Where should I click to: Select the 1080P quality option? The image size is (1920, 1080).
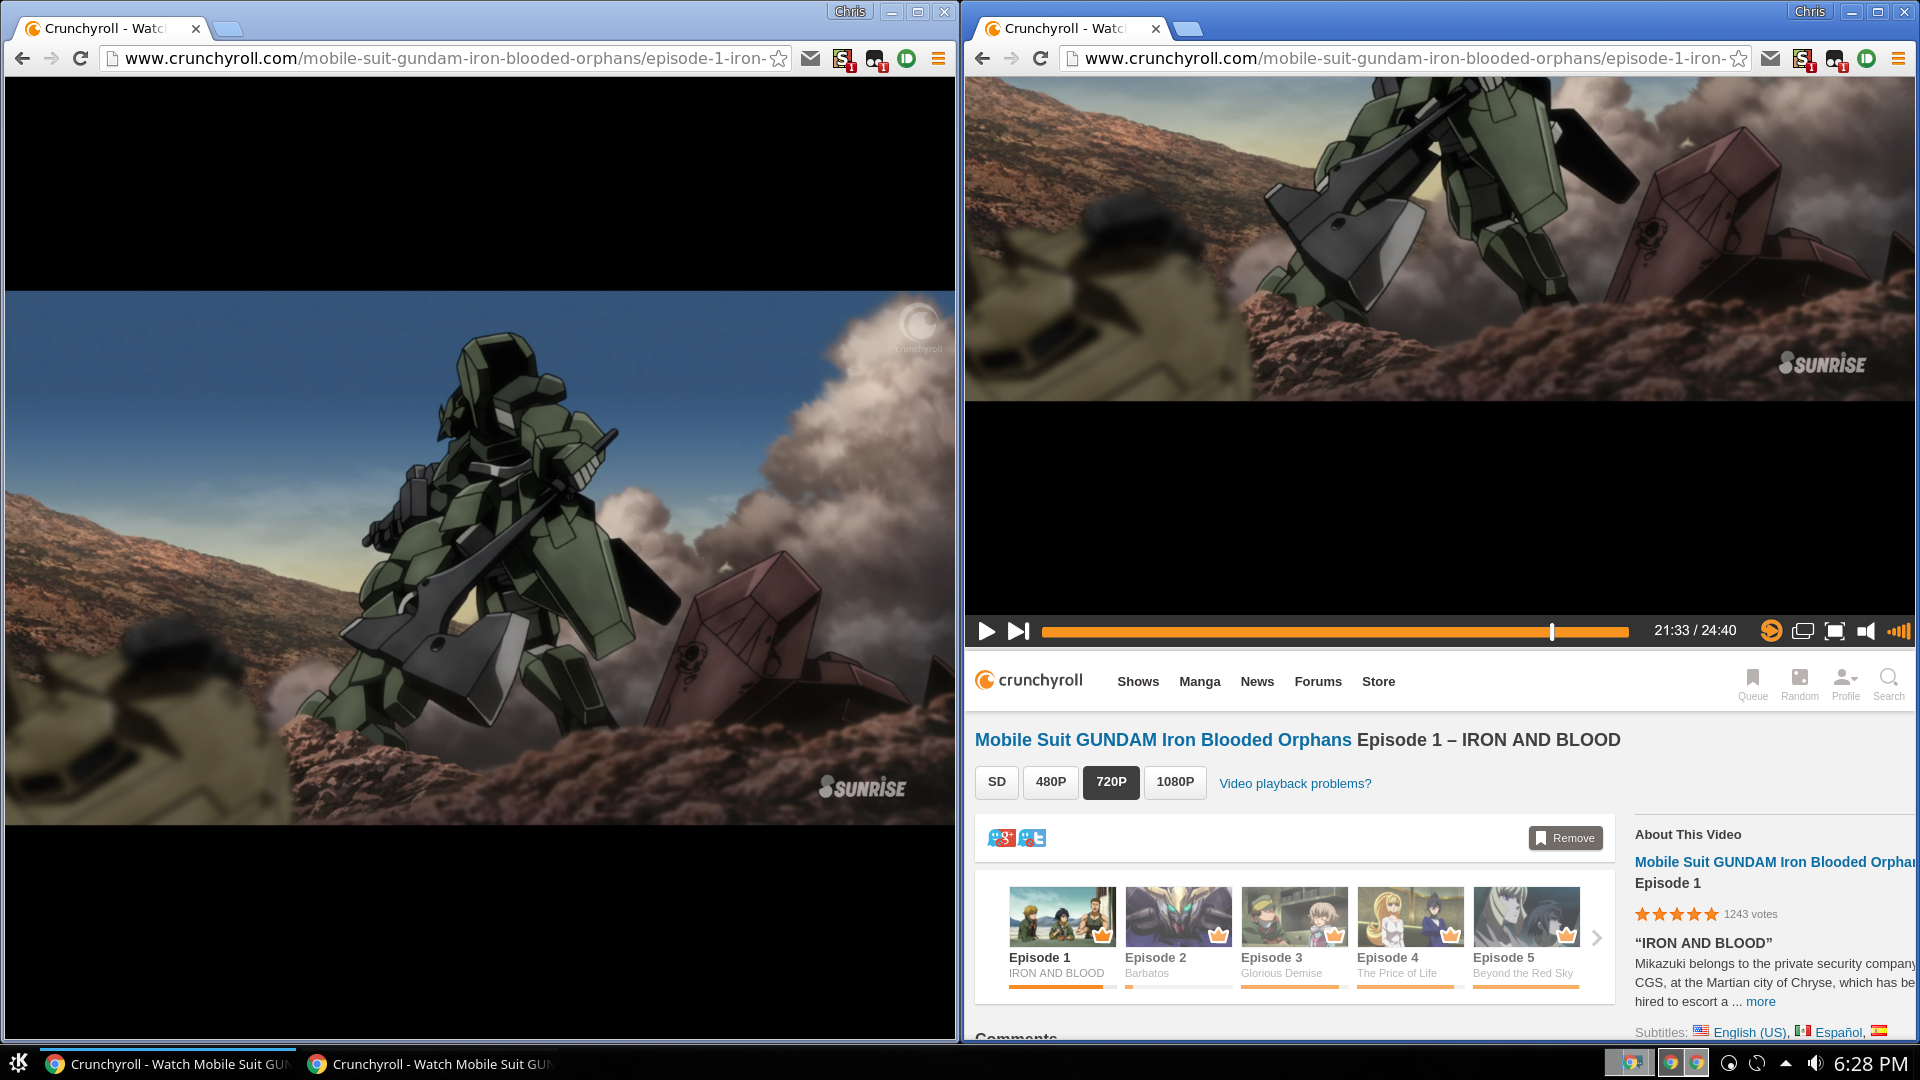coord(1175,782)
